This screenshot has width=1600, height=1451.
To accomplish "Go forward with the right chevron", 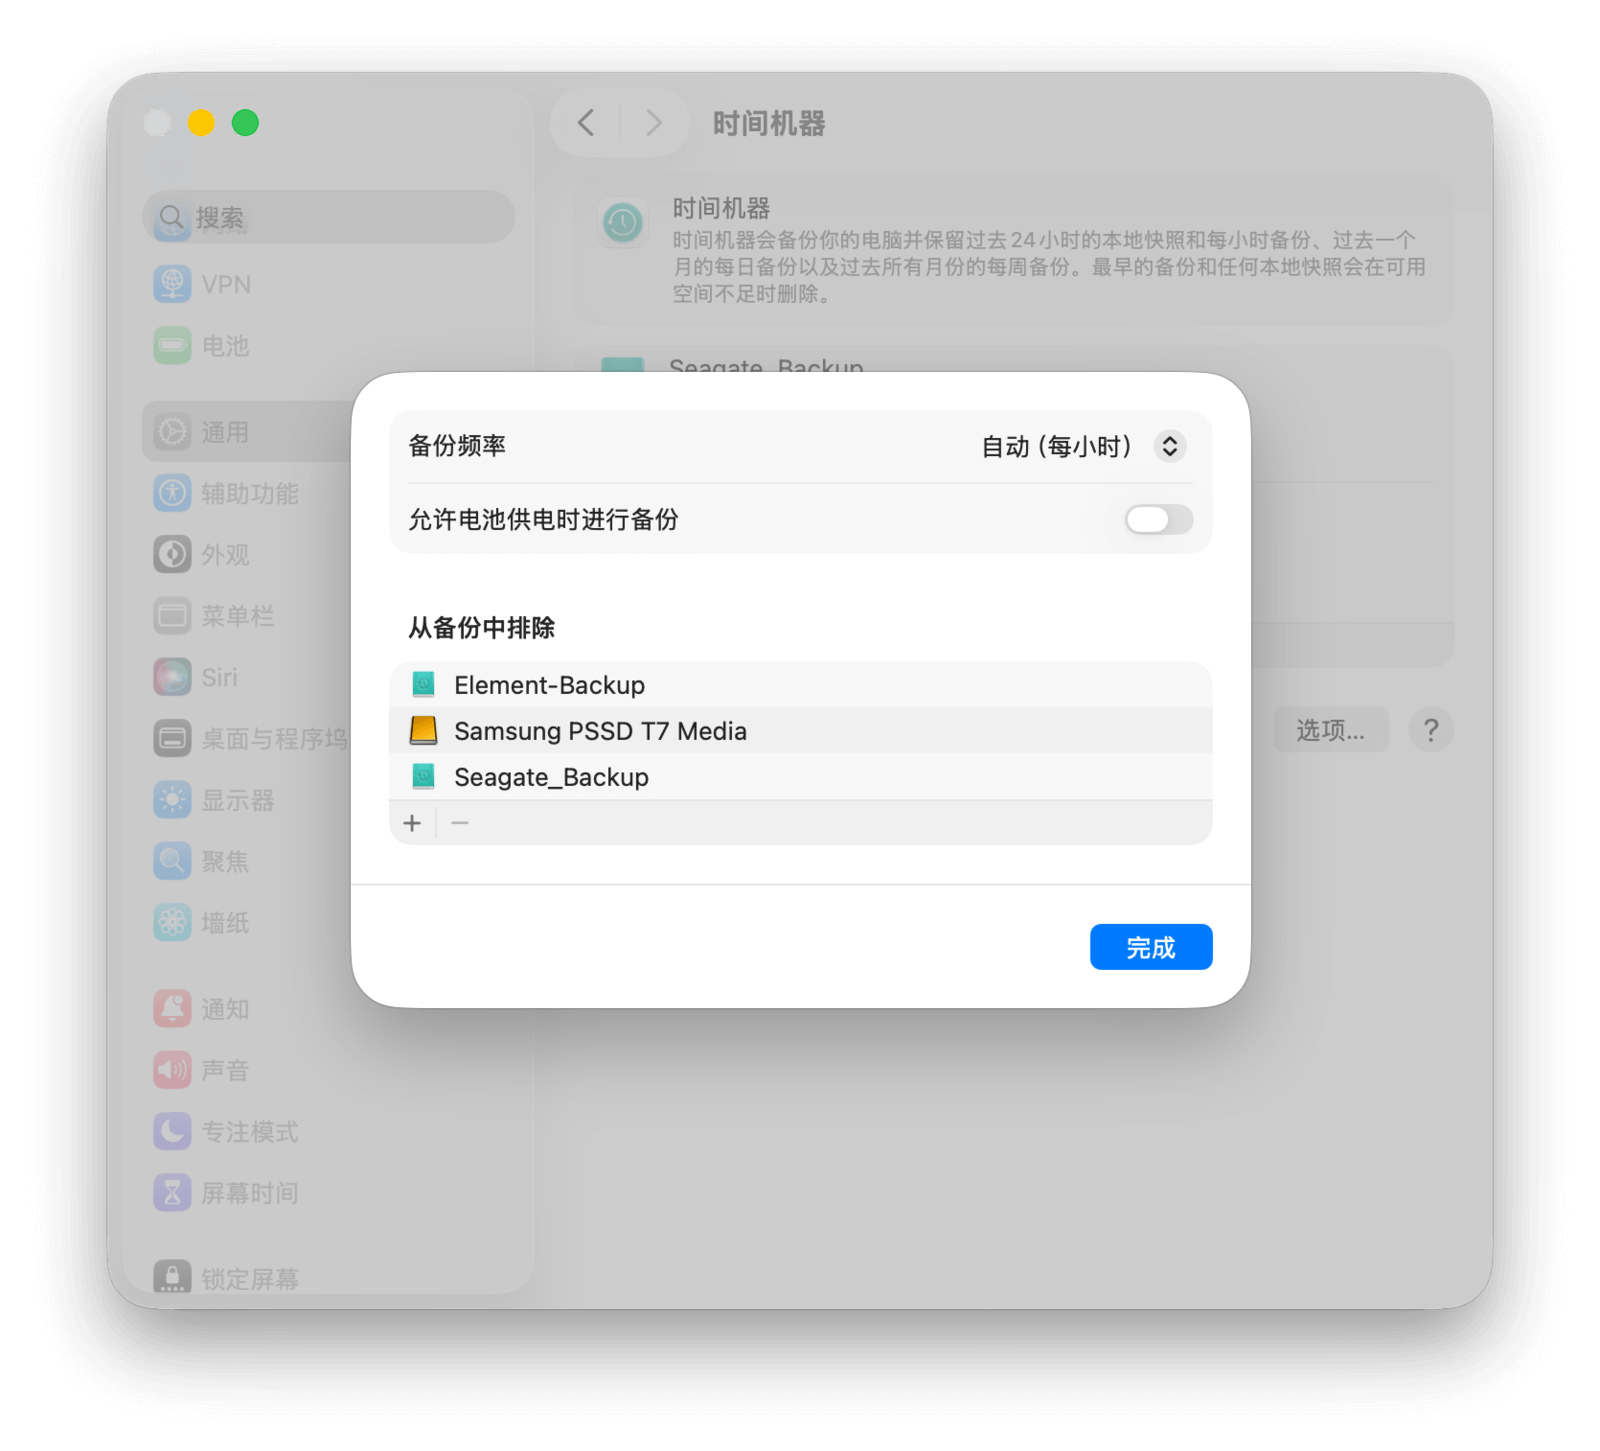I will click(654, 123).
